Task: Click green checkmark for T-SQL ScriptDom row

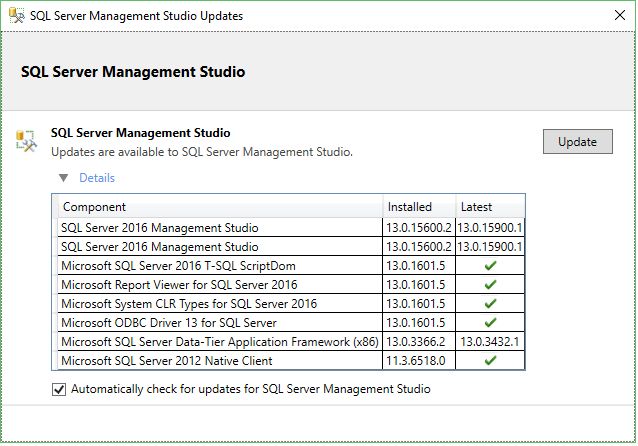Action: (x=490, y=265)
